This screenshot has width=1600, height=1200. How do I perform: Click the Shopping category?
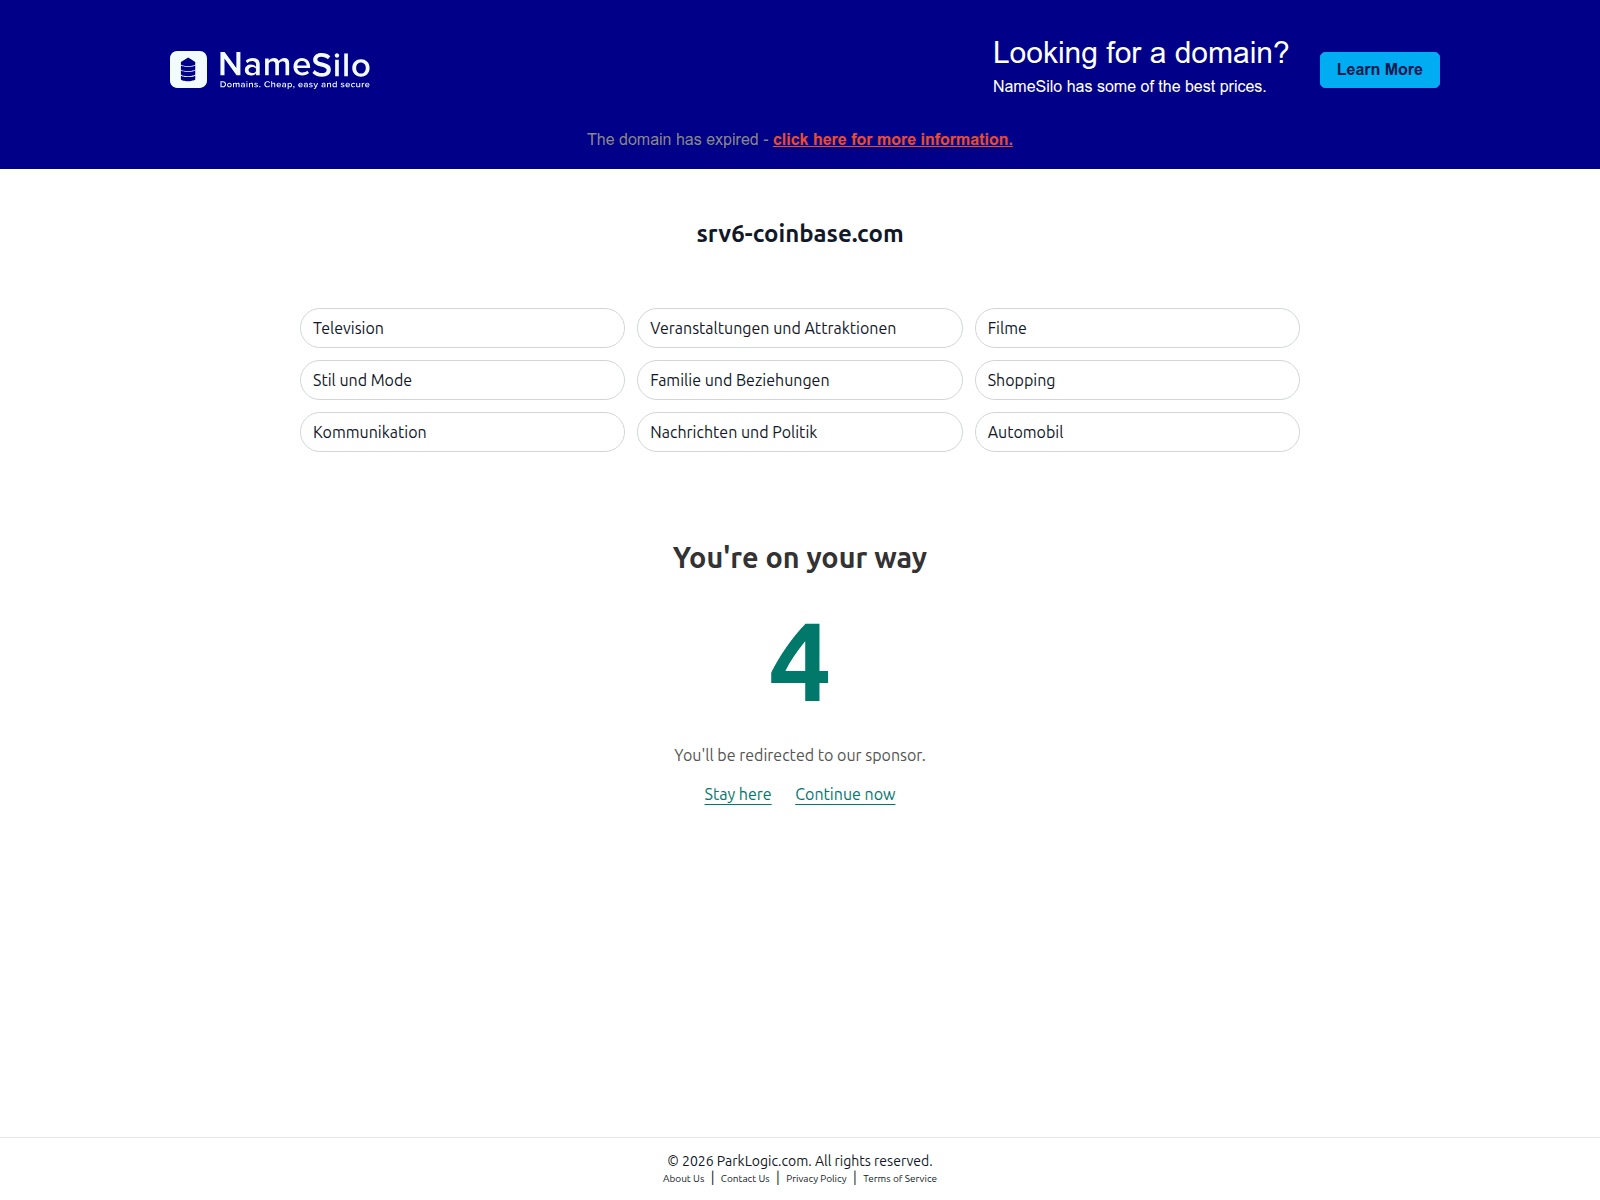(x=1137, y=380)
